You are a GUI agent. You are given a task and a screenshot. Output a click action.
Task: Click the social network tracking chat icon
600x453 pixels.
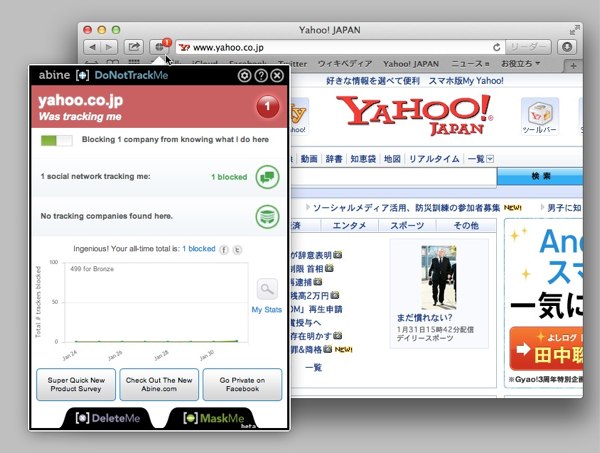267,177
